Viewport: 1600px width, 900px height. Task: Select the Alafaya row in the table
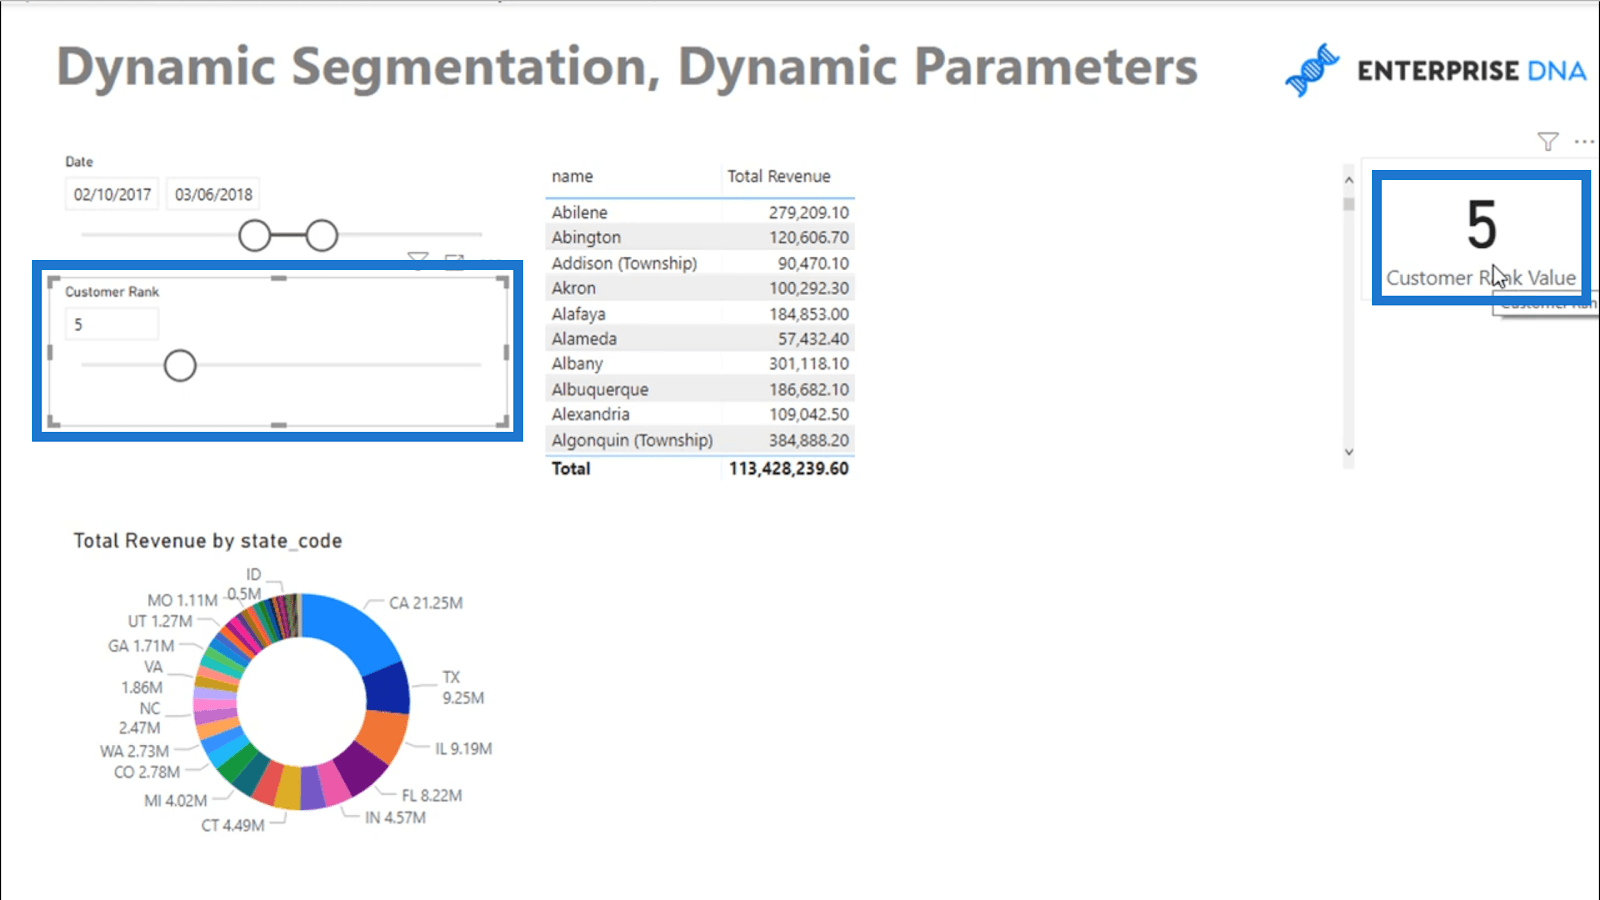700,313
